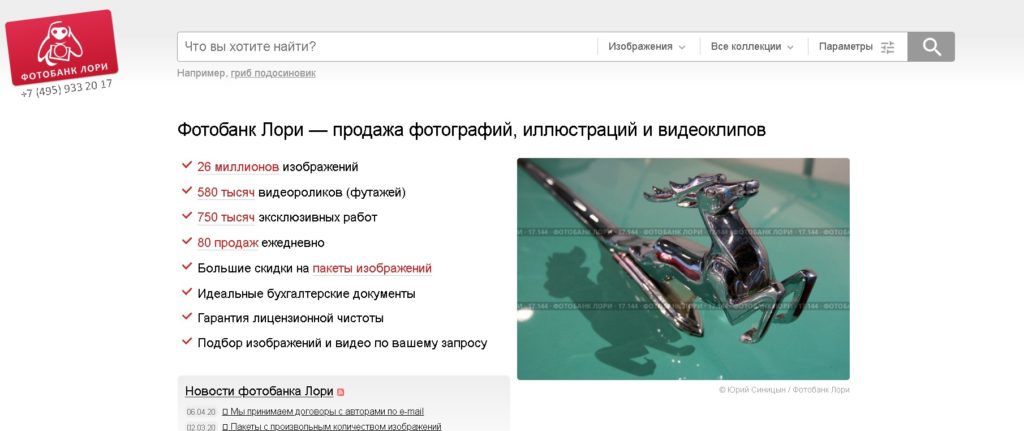Image resolution: width=1024 pixels, height=431 pixels.
Task: Follow the '26 миллионов' link
Action: pyautogui.click(x=238, y=167)
